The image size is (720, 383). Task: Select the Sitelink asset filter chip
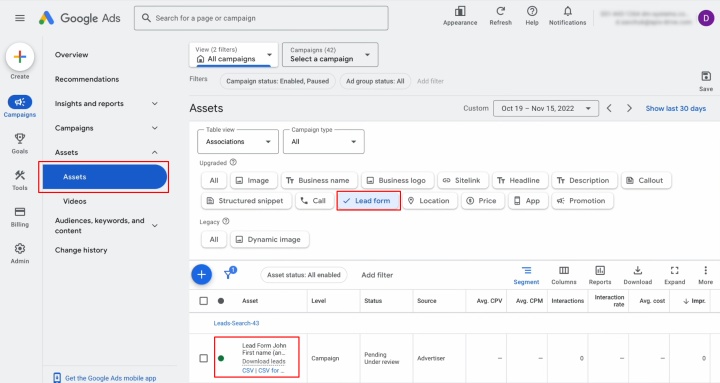462,180
